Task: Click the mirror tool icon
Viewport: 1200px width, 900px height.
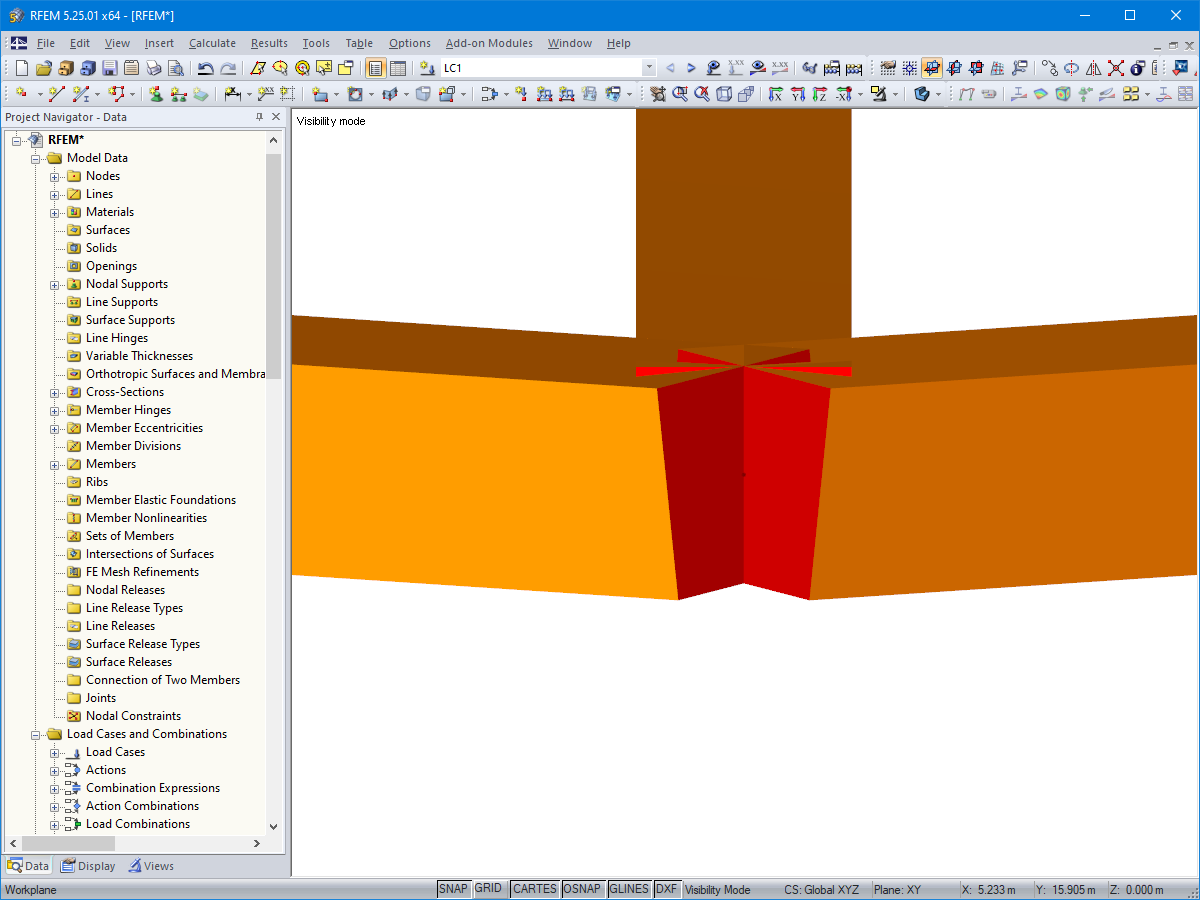Action: [x=1093, y=68]
